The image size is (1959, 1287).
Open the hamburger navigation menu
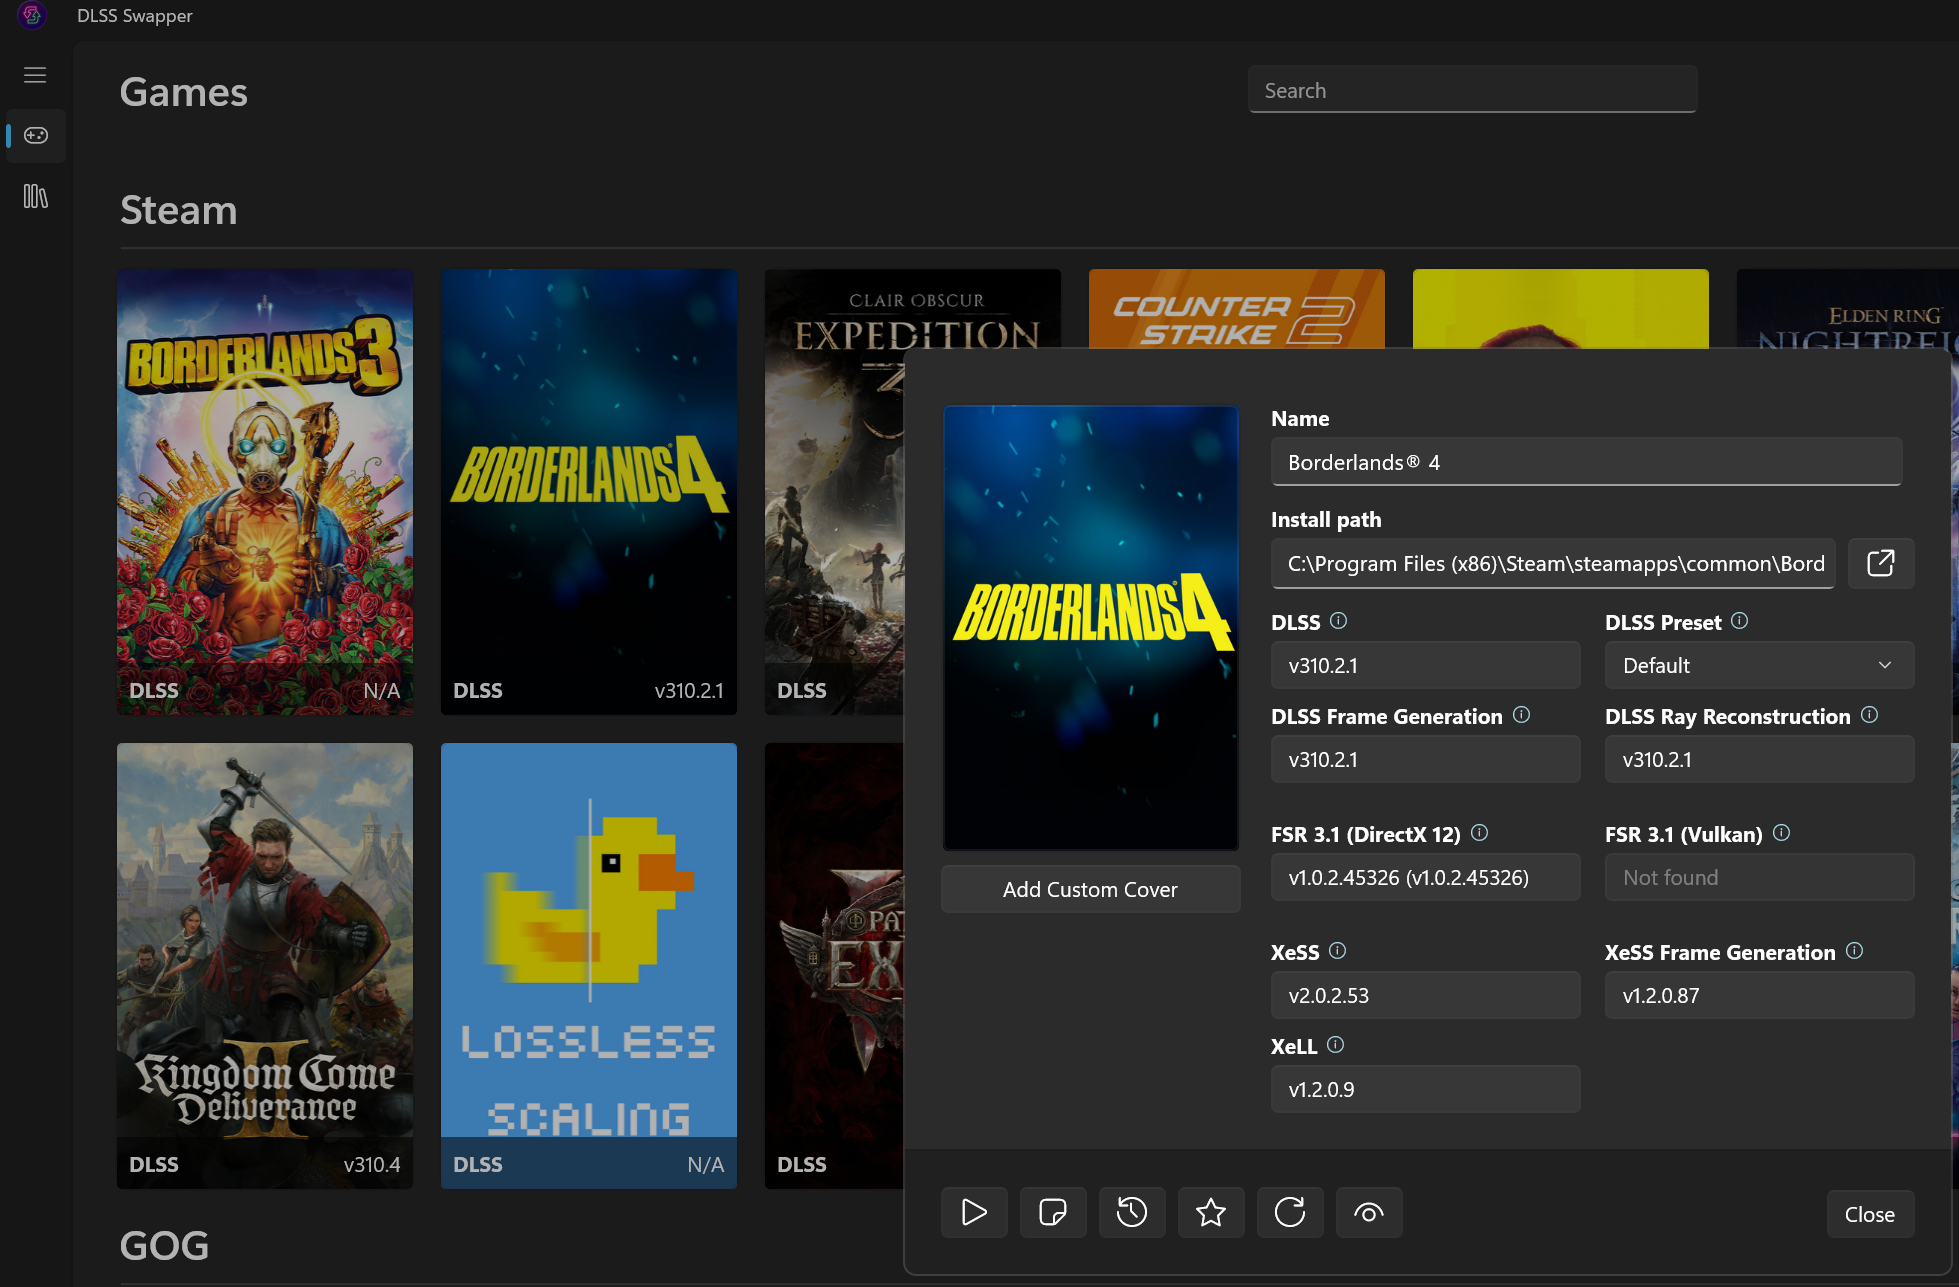click(x=35, y=75)
